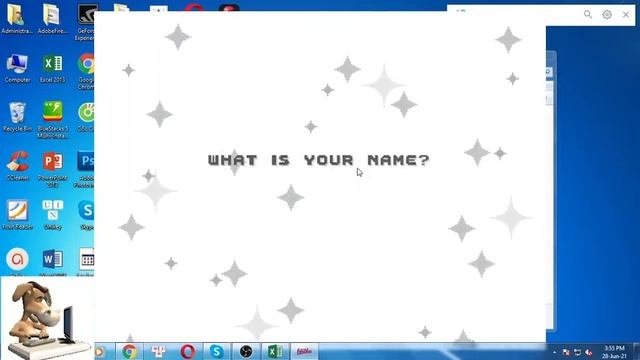Open the Action Center flag icon
640x360 pixels.
(566, 352)
